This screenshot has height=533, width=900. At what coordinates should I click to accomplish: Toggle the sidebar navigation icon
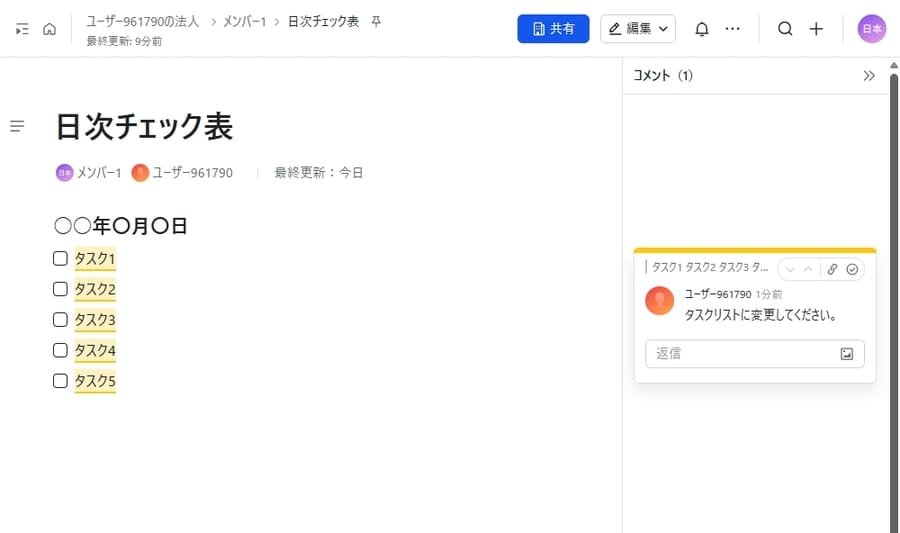tap(22, 29)
